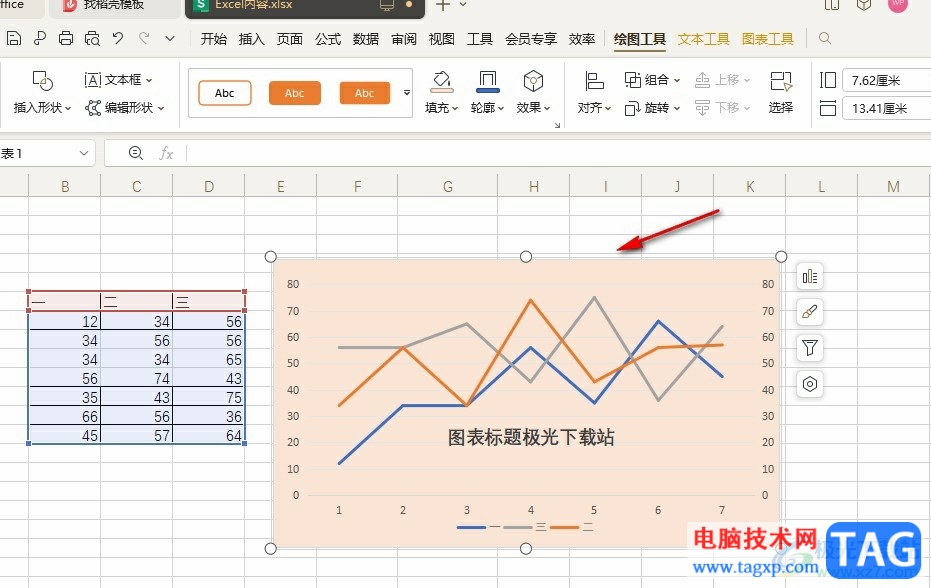The height and width of the screenshot is (588, 931).
Task: Switch to the 公式 tab
Action: click(x=328, y=39)
